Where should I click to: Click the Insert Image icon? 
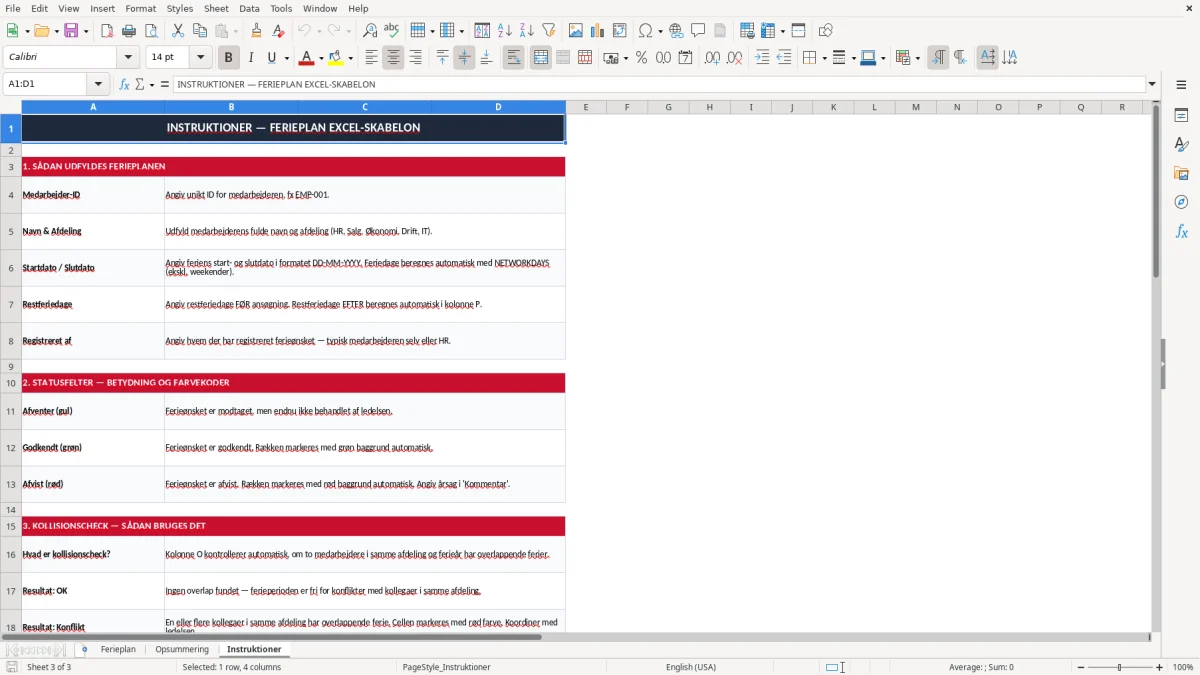tap(576, 31)
